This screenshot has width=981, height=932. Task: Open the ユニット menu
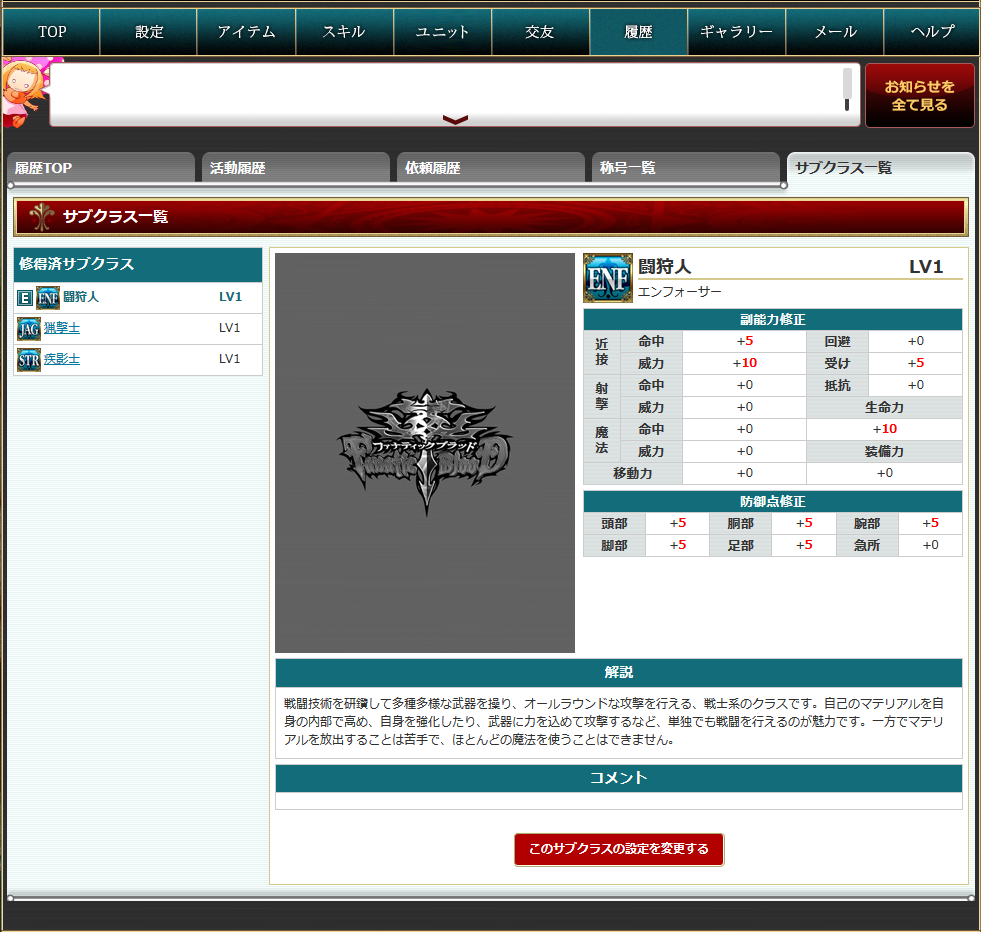pyautogui.click(x=442, y=32)
